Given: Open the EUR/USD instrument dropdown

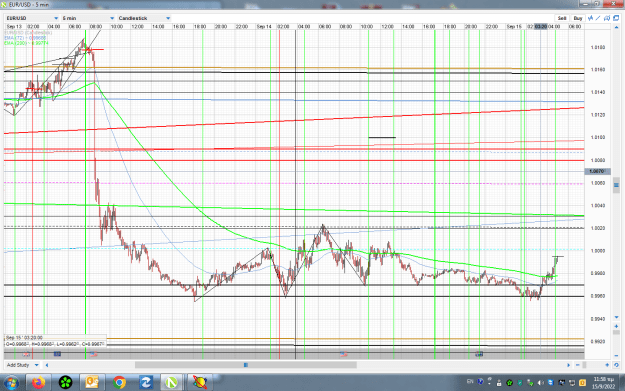Looking at the screenshot, I should pos(32,18).
